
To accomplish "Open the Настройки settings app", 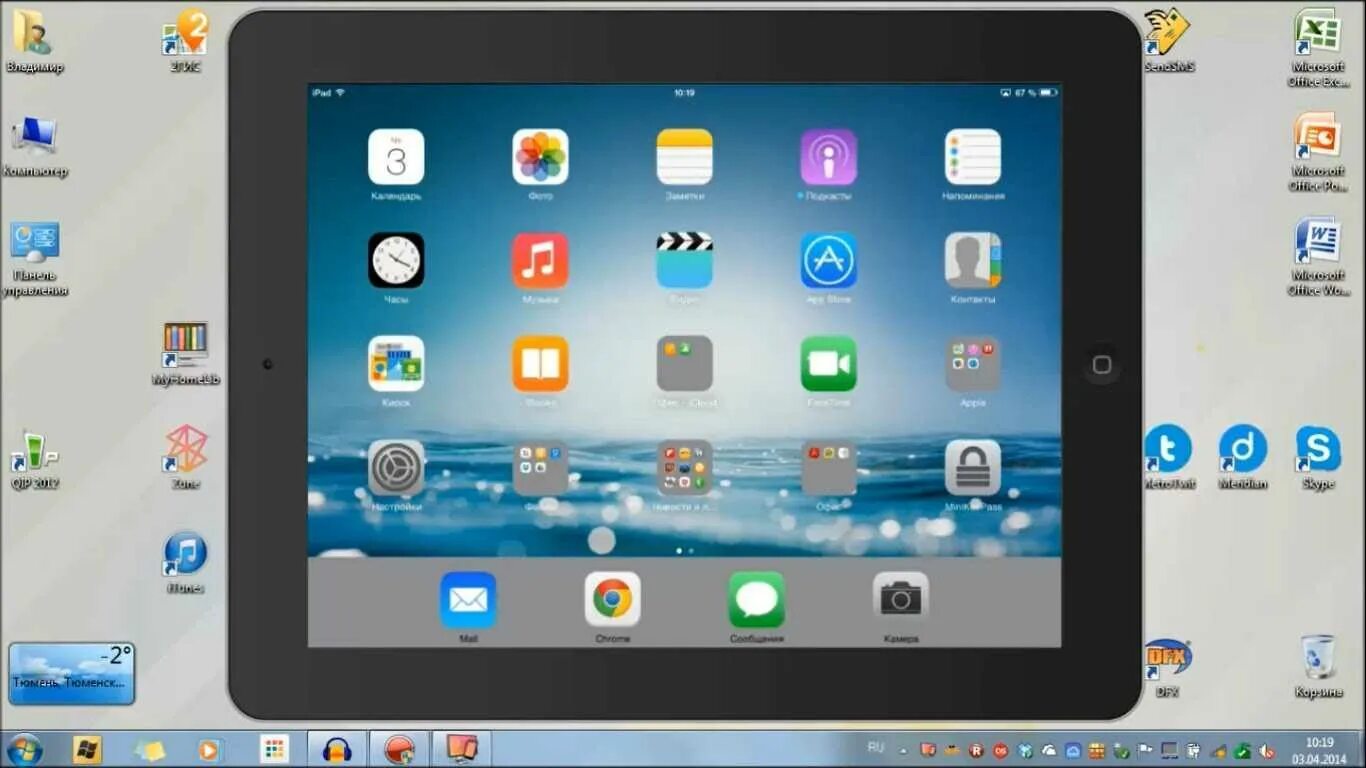I will [396, 467].
